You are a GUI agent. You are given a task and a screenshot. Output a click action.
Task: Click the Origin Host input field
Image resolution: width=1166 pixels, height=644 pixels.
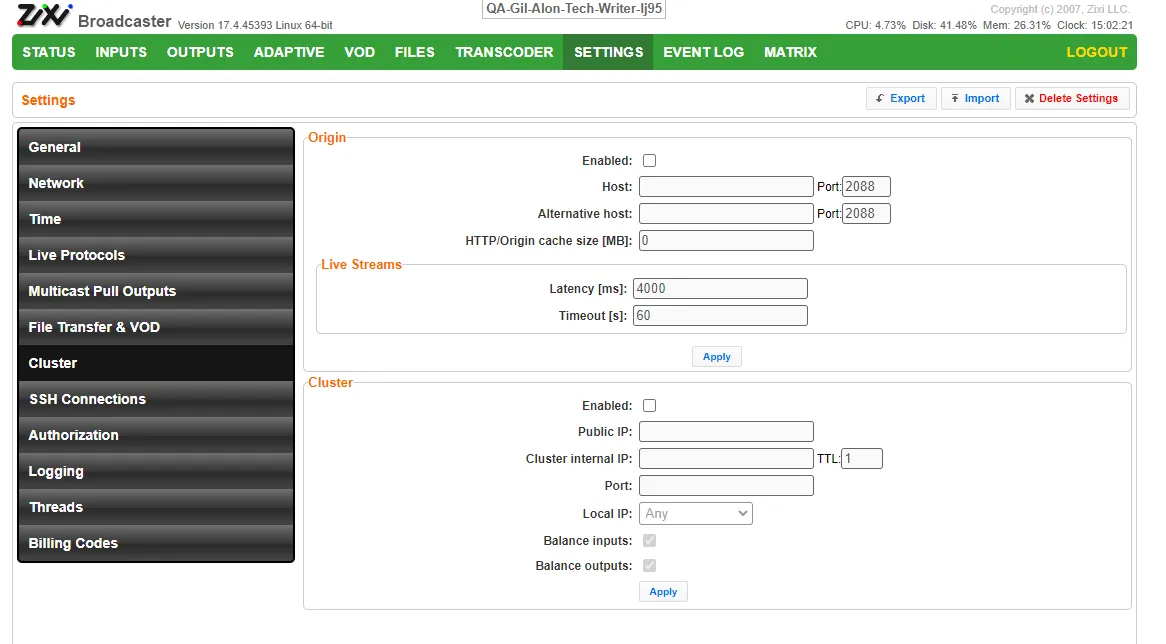tap(727, 187)
